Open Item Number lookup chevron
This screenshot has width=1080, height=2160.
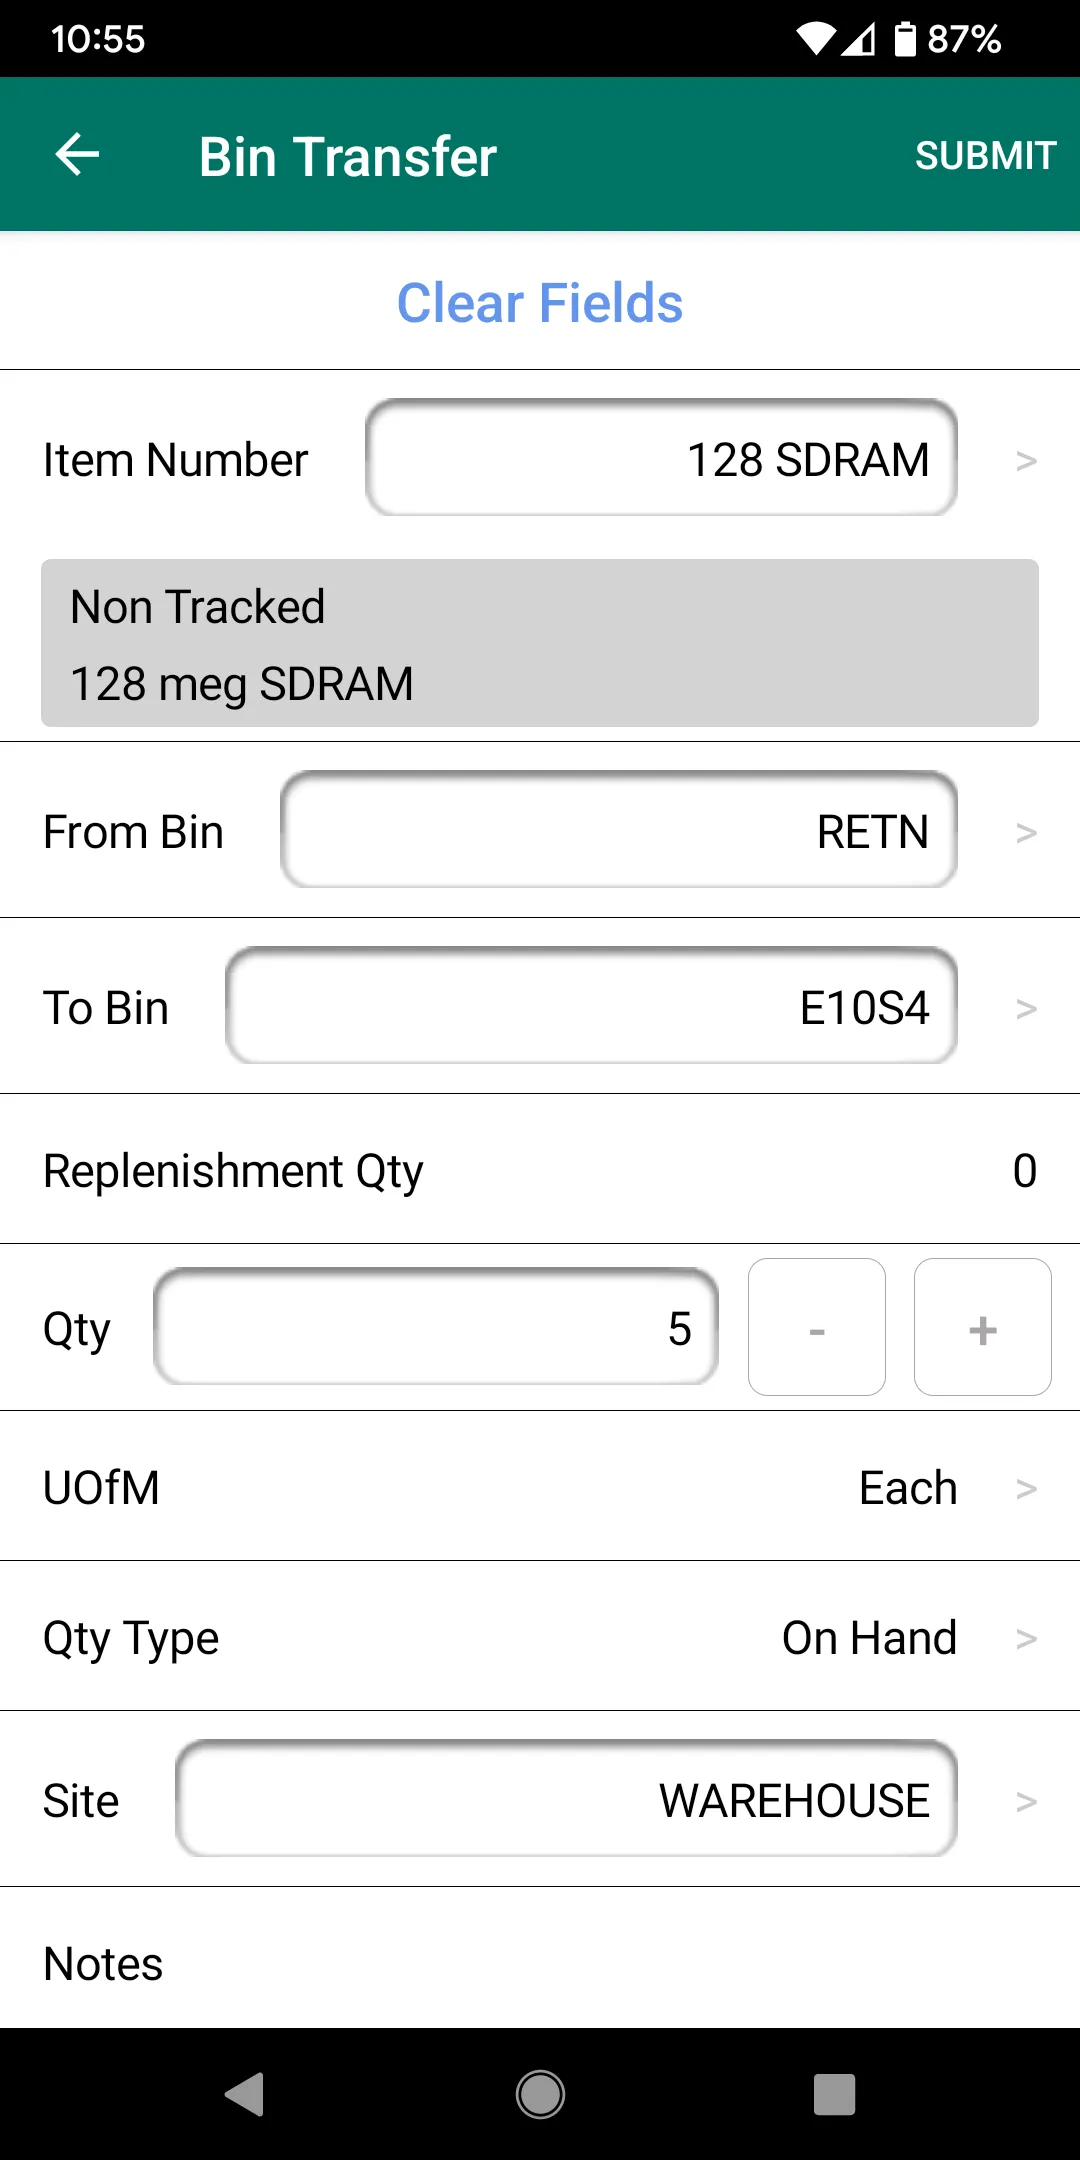tap(1026, 461)
